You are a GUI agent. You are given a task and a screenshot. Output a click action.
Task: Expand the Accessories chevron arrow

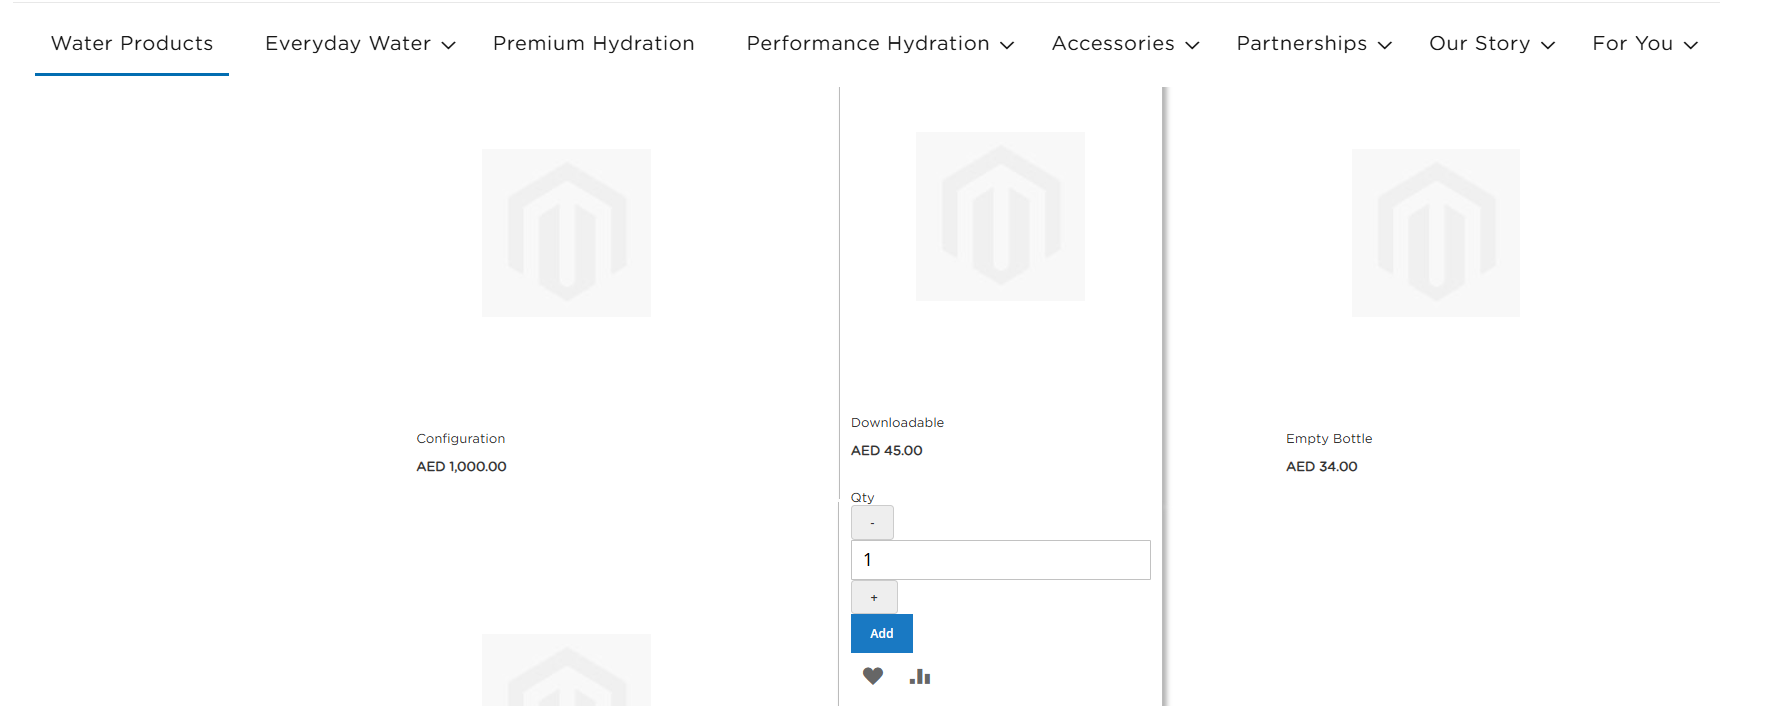point(1192,45)
